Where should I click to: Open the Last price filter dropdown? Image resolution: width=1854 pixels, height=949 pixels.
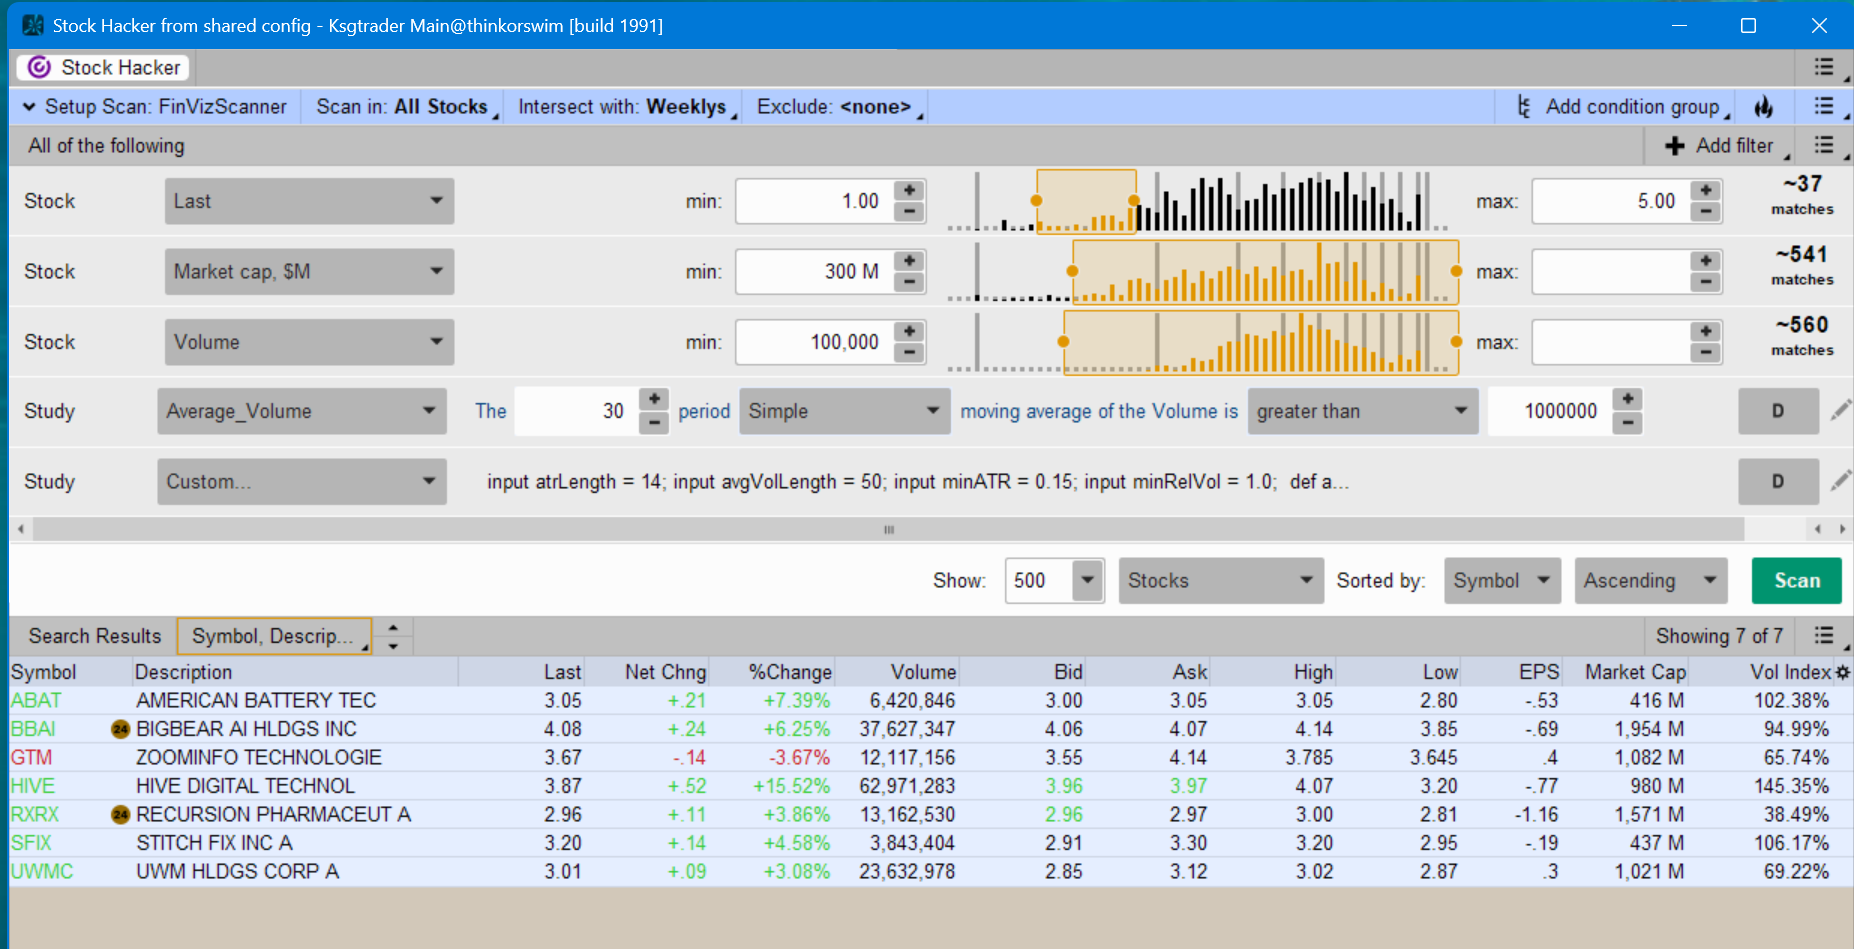(x=309, y=201)
